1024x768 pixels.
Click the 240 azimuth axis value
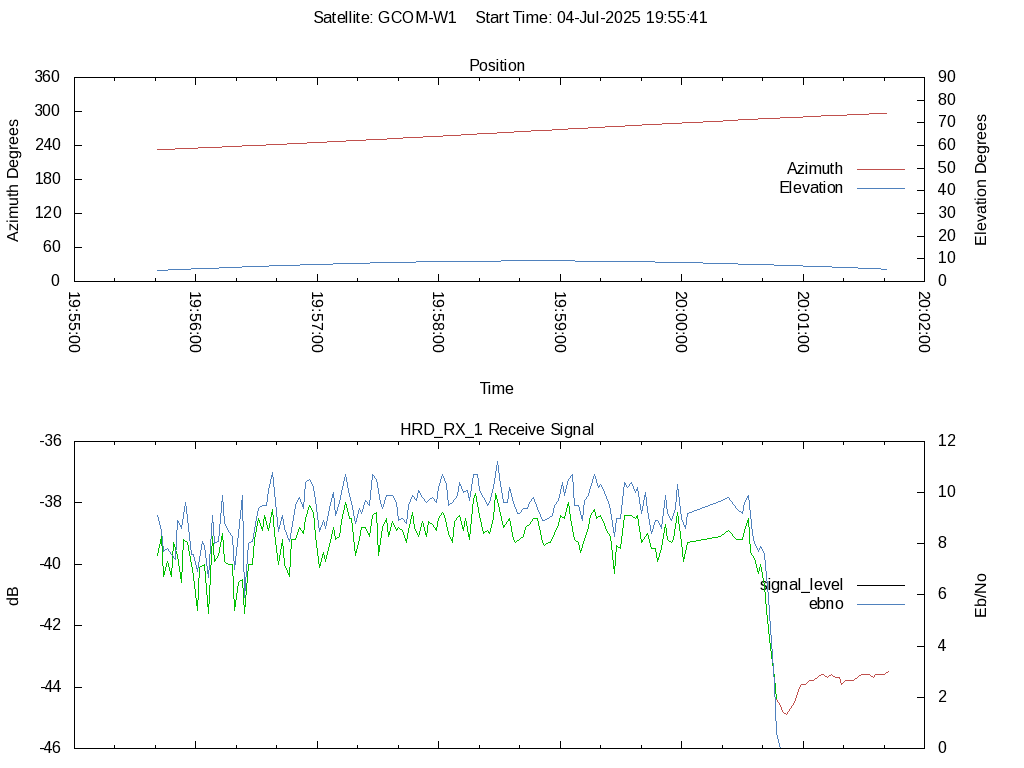pos(47,145)
